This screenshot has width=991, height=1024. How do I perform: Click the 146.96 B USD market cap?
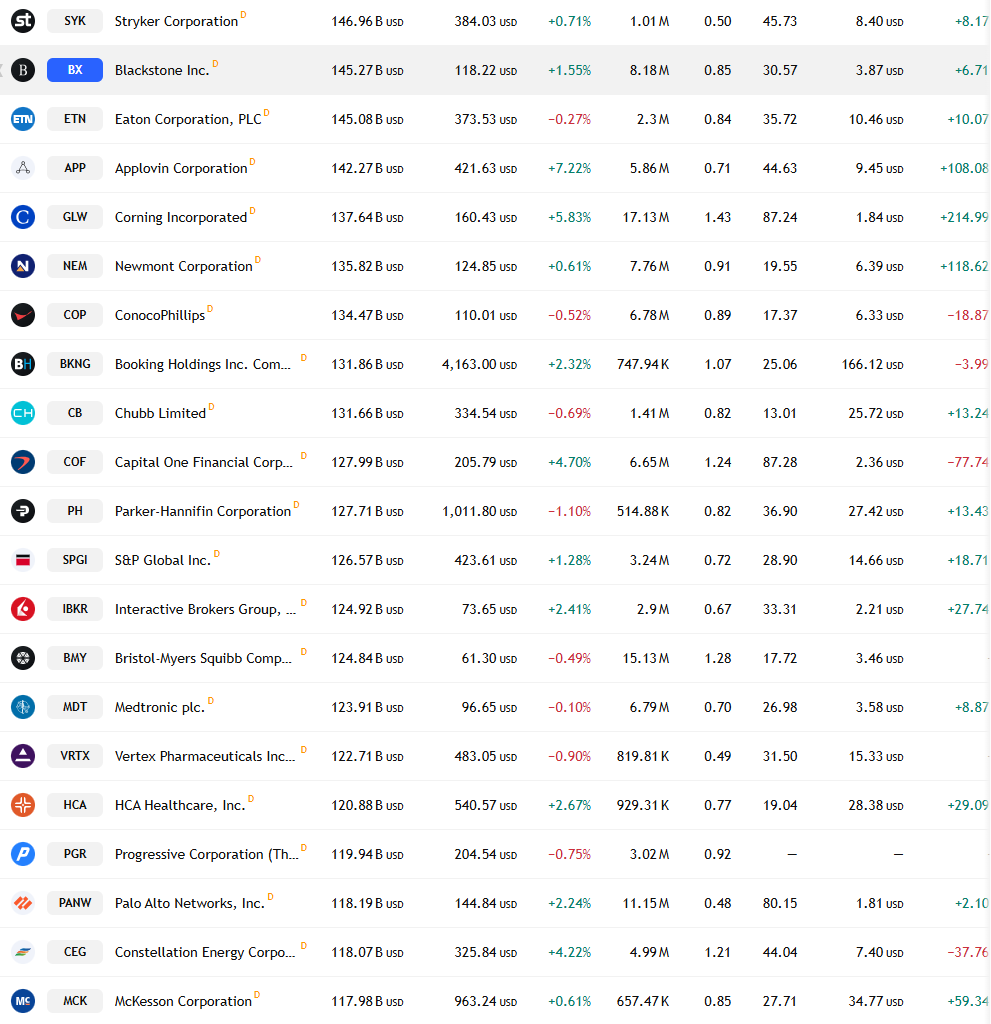click(367, 22)
